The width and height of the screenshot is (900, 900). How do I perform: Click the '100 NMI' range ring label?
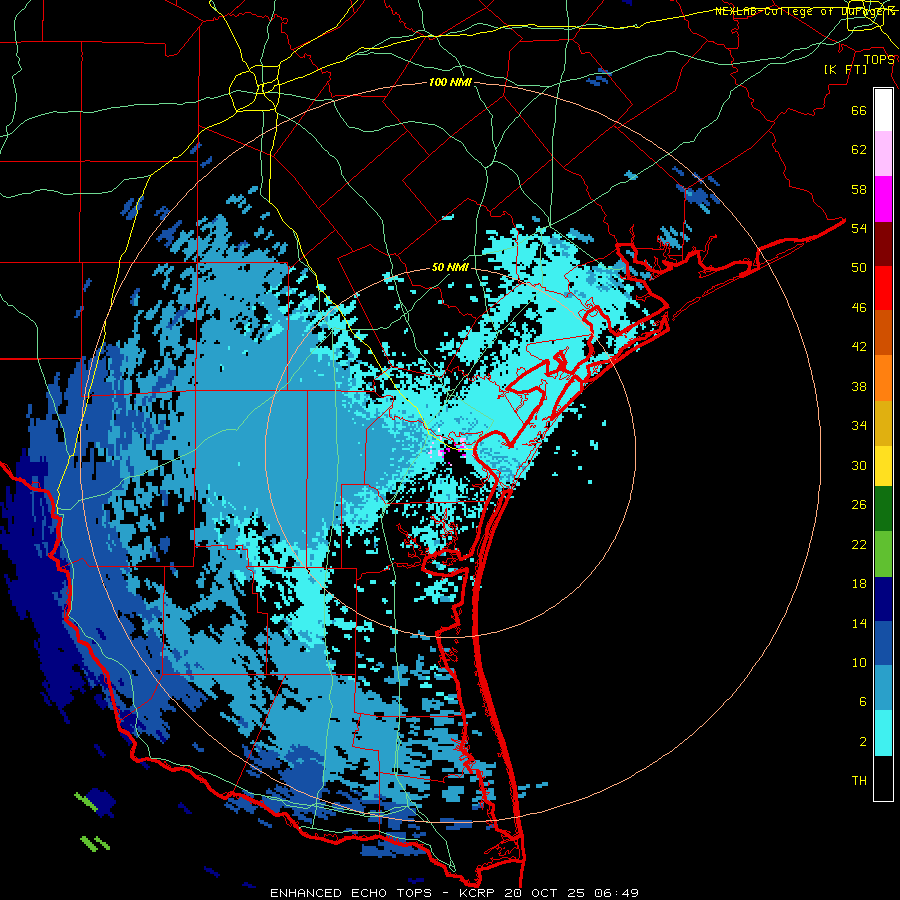pyautogui.click(x=450, y=83)
